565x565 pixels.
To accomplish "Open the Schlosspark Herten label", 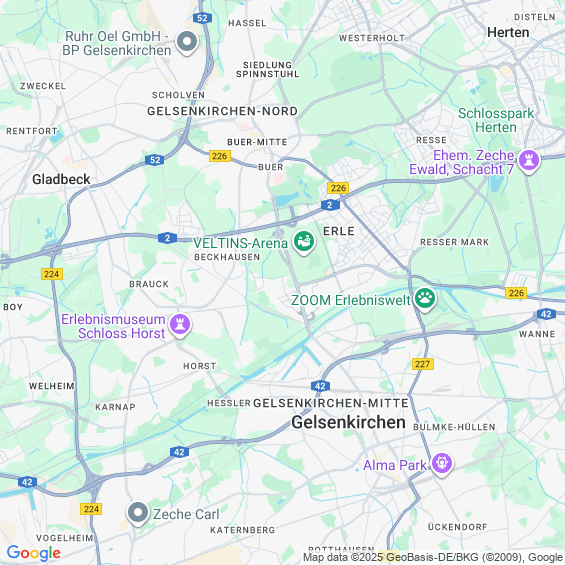I will (x=496, y=120).
